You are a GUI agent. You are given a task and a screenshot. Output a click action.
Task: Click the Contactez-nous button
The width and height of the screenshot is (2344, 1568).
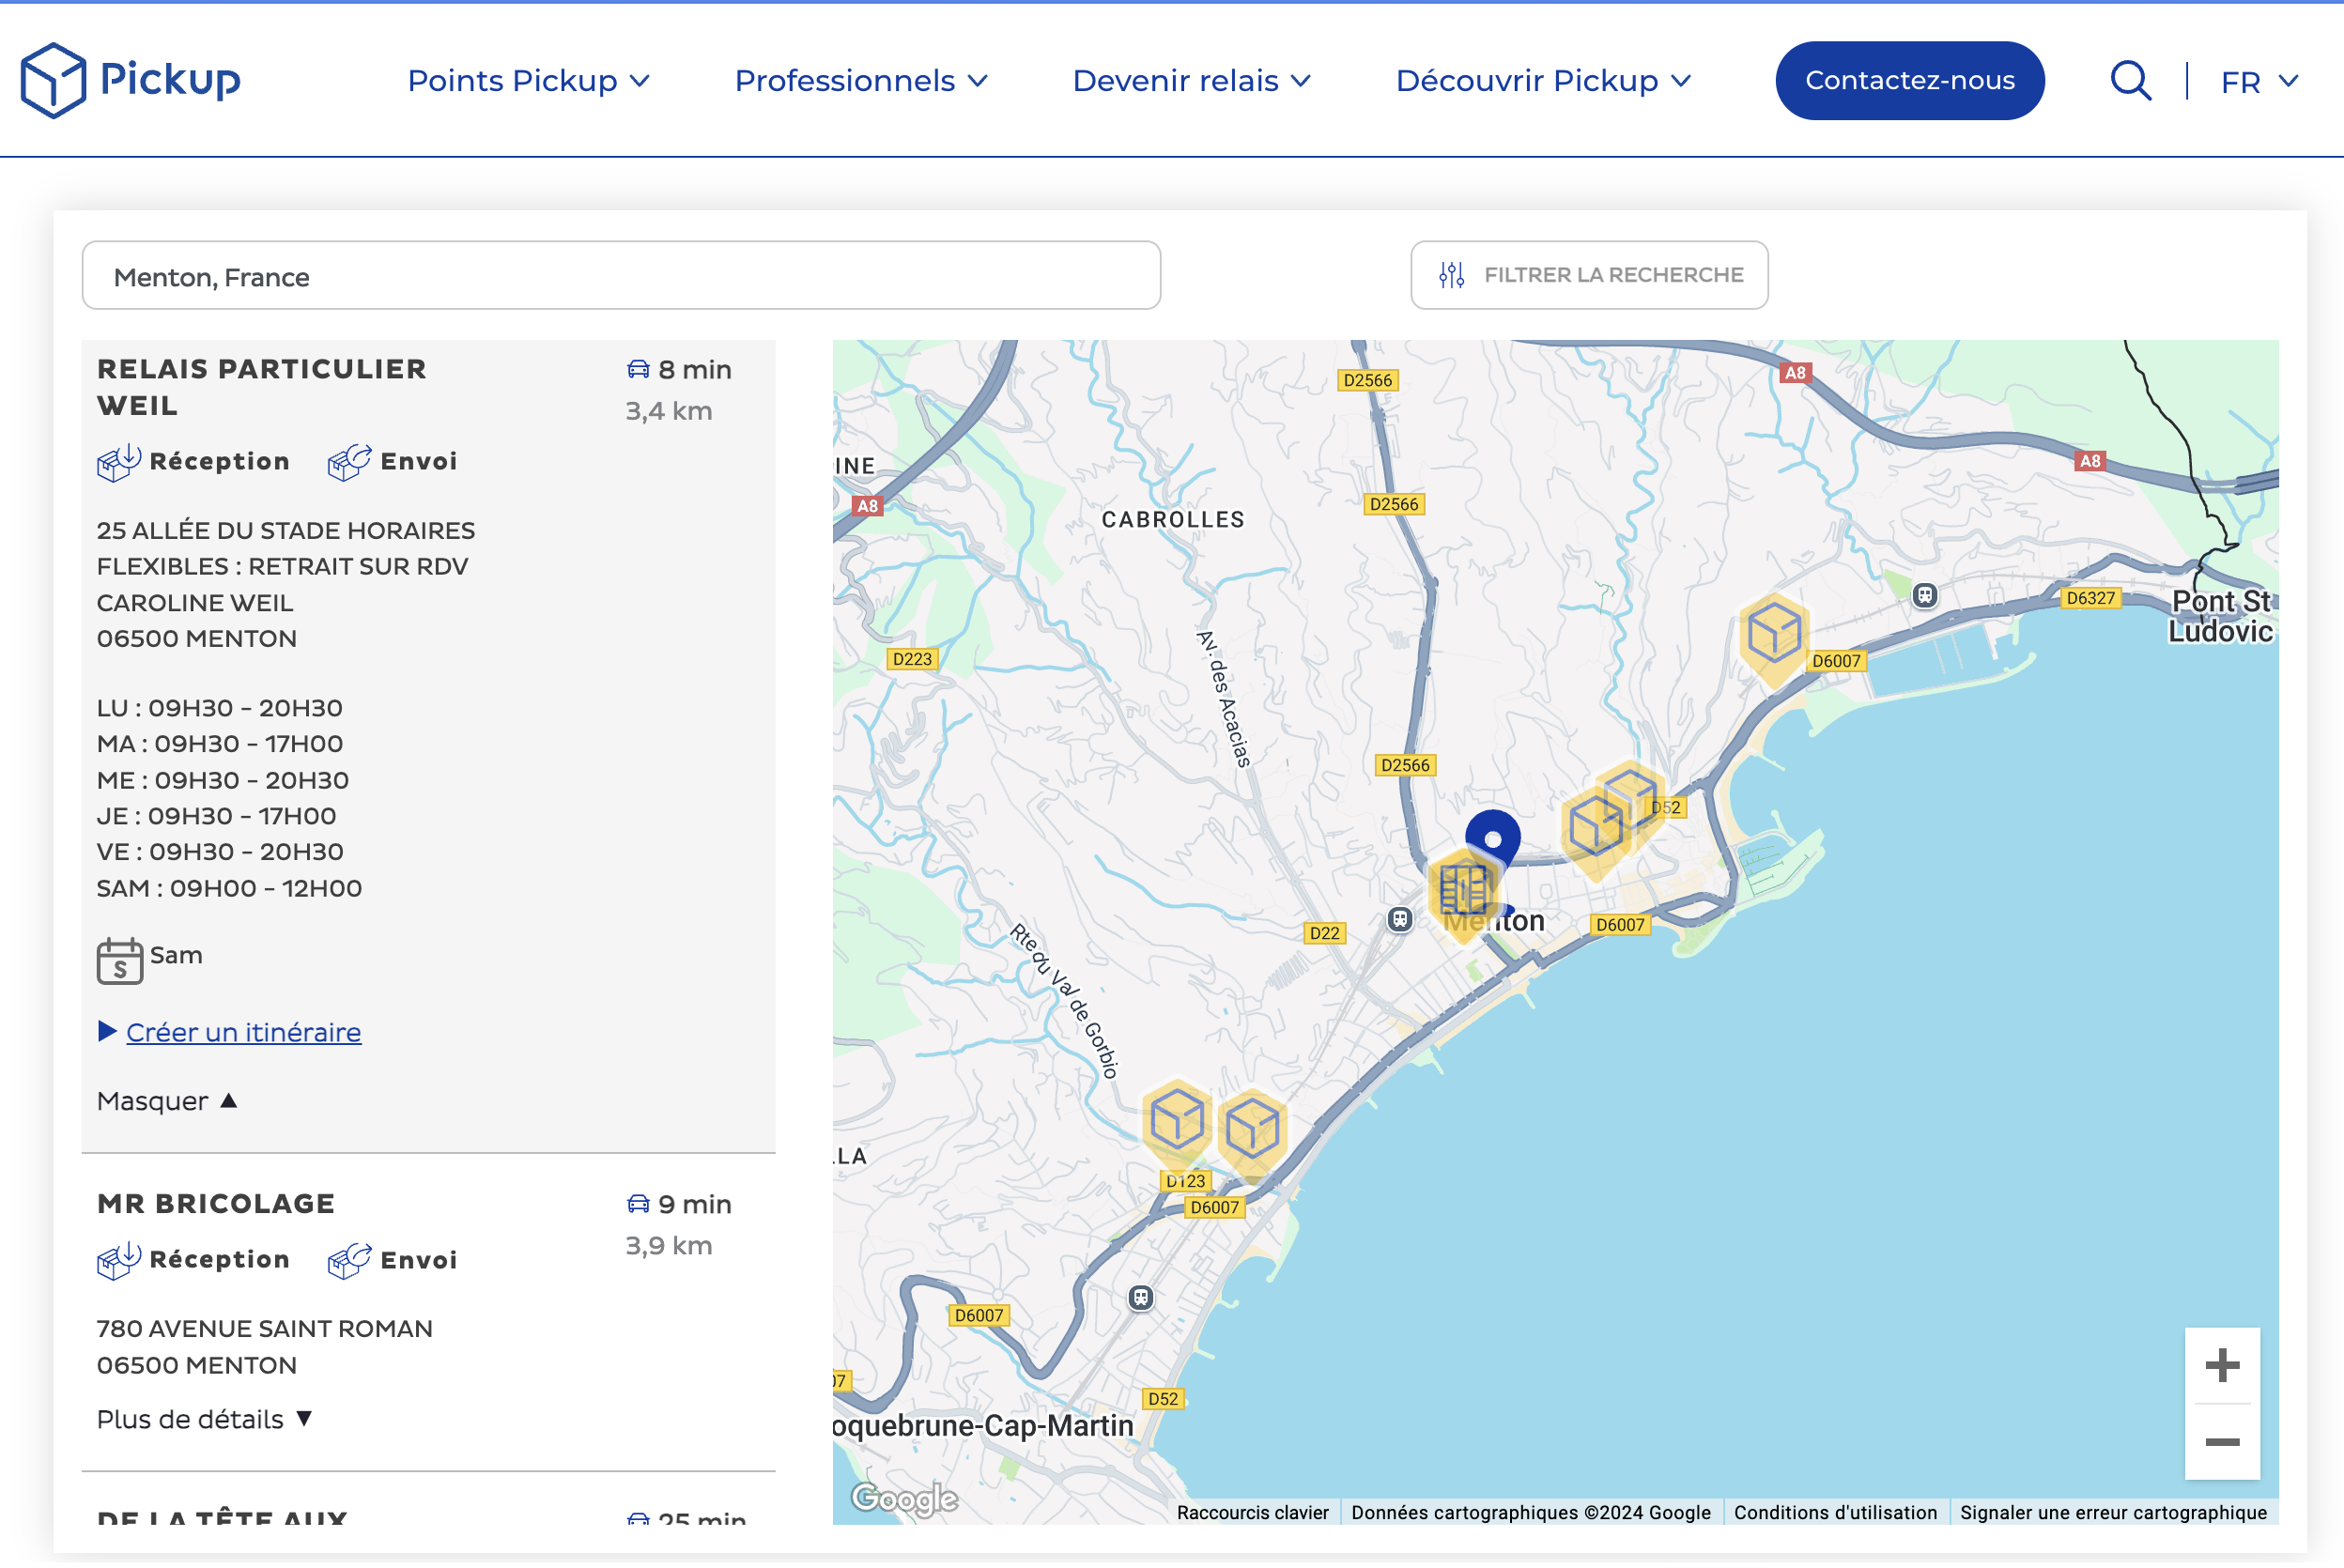(x=1909, y=80)
